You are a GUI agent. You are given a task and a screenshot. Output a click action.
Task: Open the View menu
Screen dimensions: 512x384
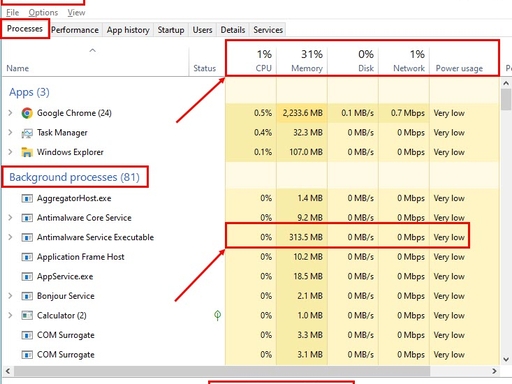76,13
